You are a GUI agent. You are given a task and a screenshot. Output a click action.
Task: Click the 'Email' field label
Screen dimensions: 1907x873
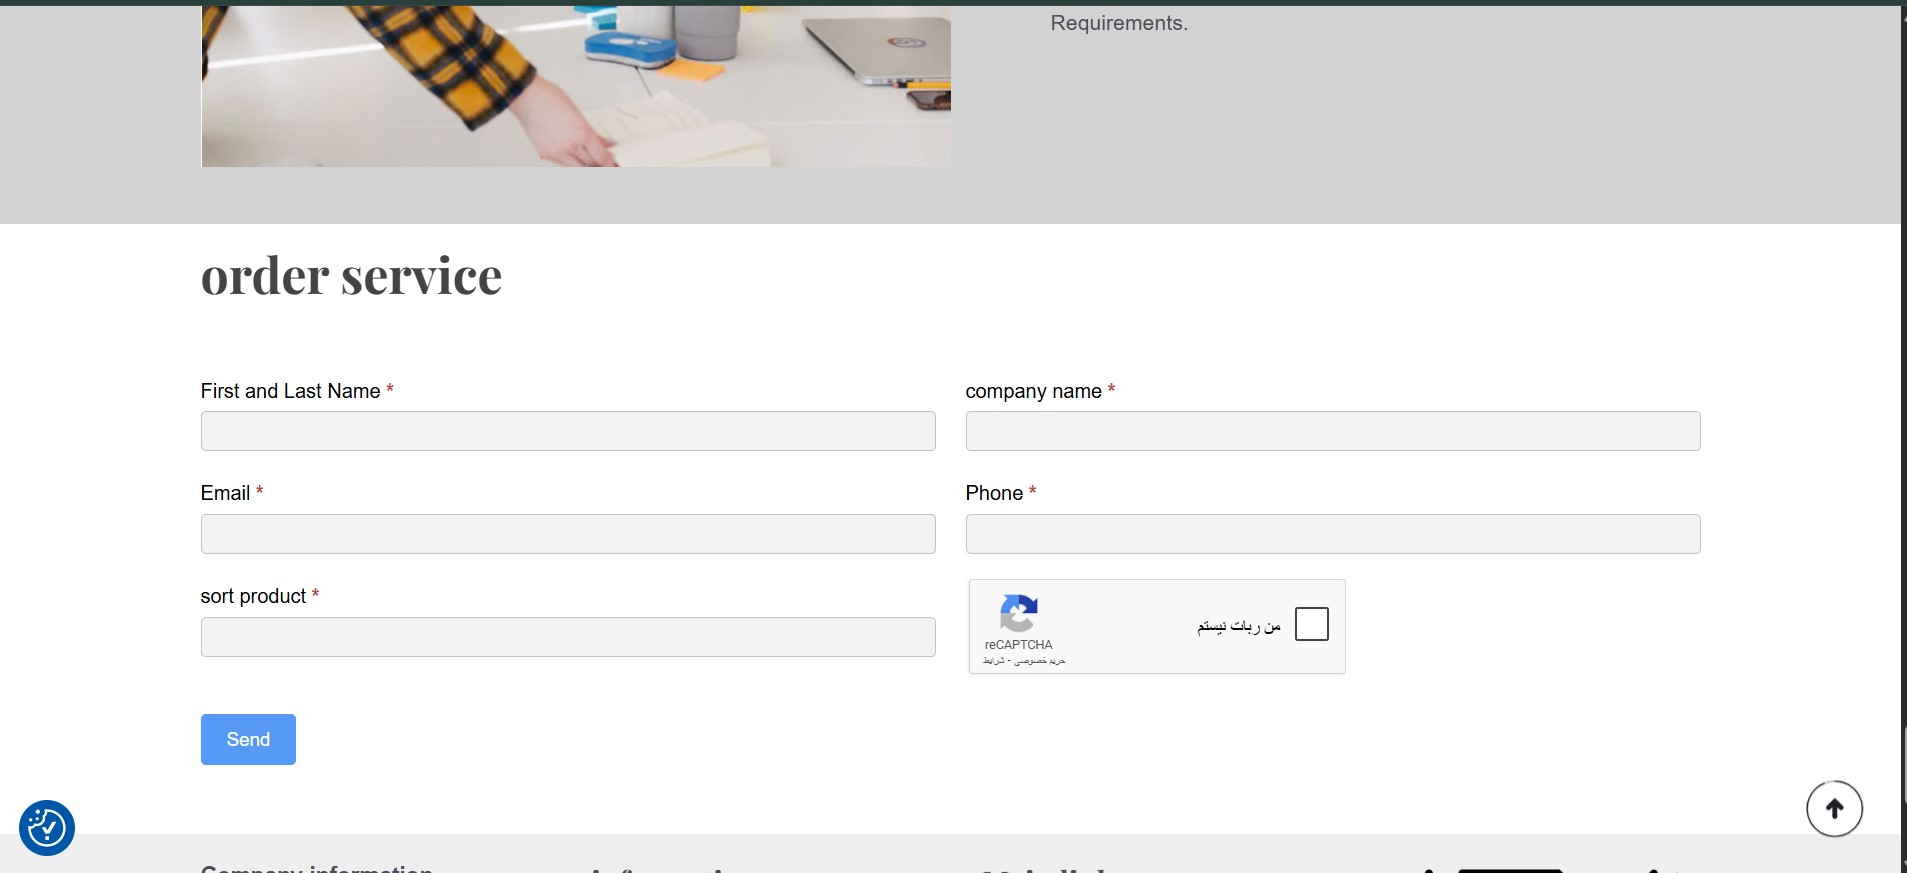click(225, 493)
